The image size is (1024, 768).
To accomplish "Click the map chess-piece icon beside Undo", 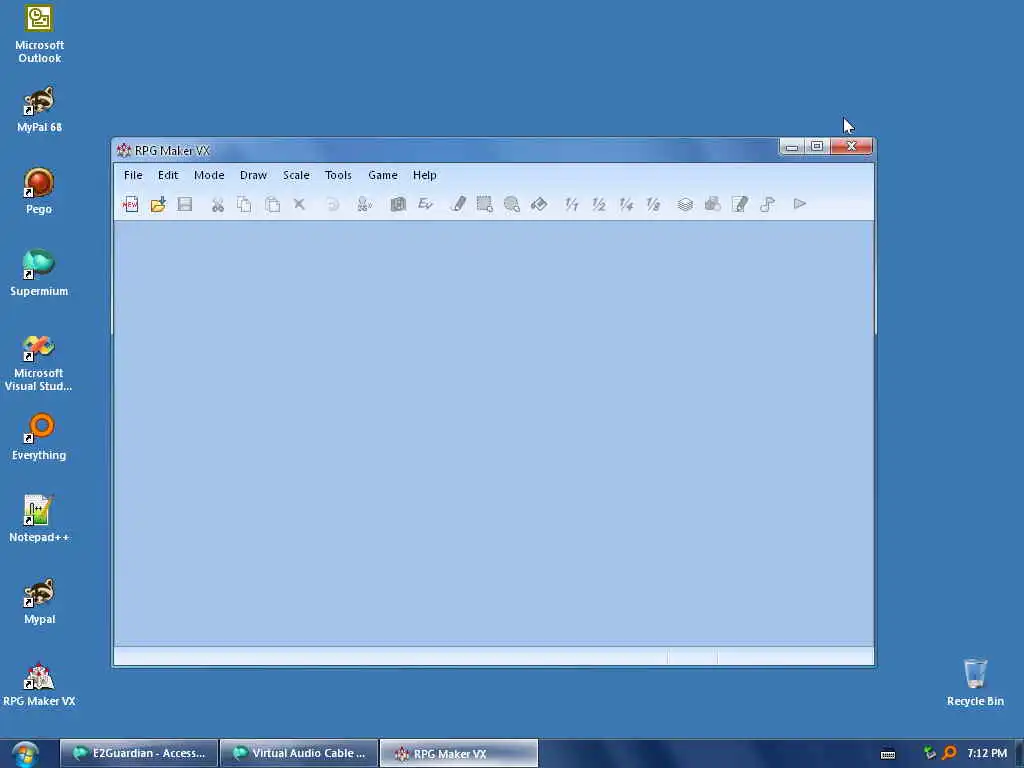I will [x=364, y=204].
